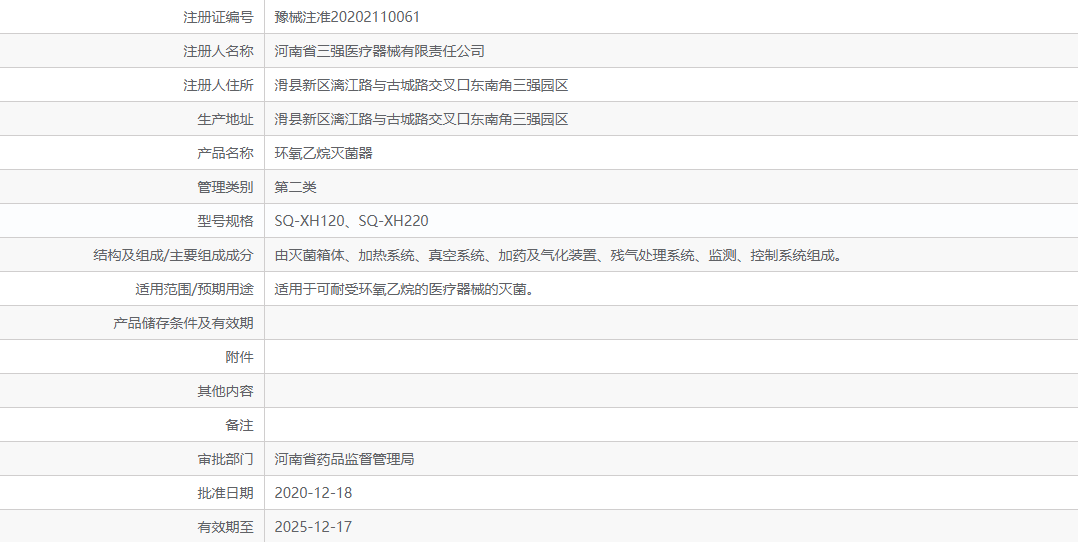The height and width of the screenshot is (542, 1078).
Task: Click the category value '第二类'
Action: [295, 187]
